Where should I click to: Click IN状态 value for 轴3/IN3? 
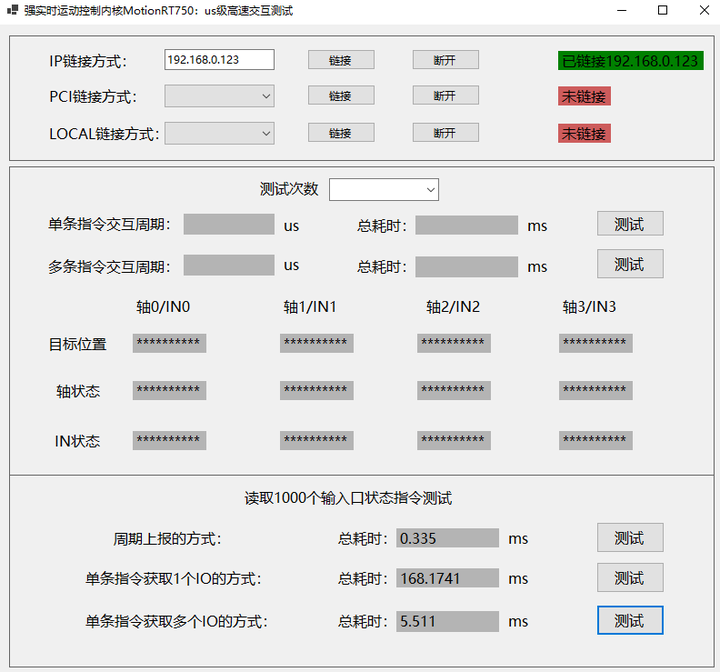pyautogui.click(x=596, y=440)
